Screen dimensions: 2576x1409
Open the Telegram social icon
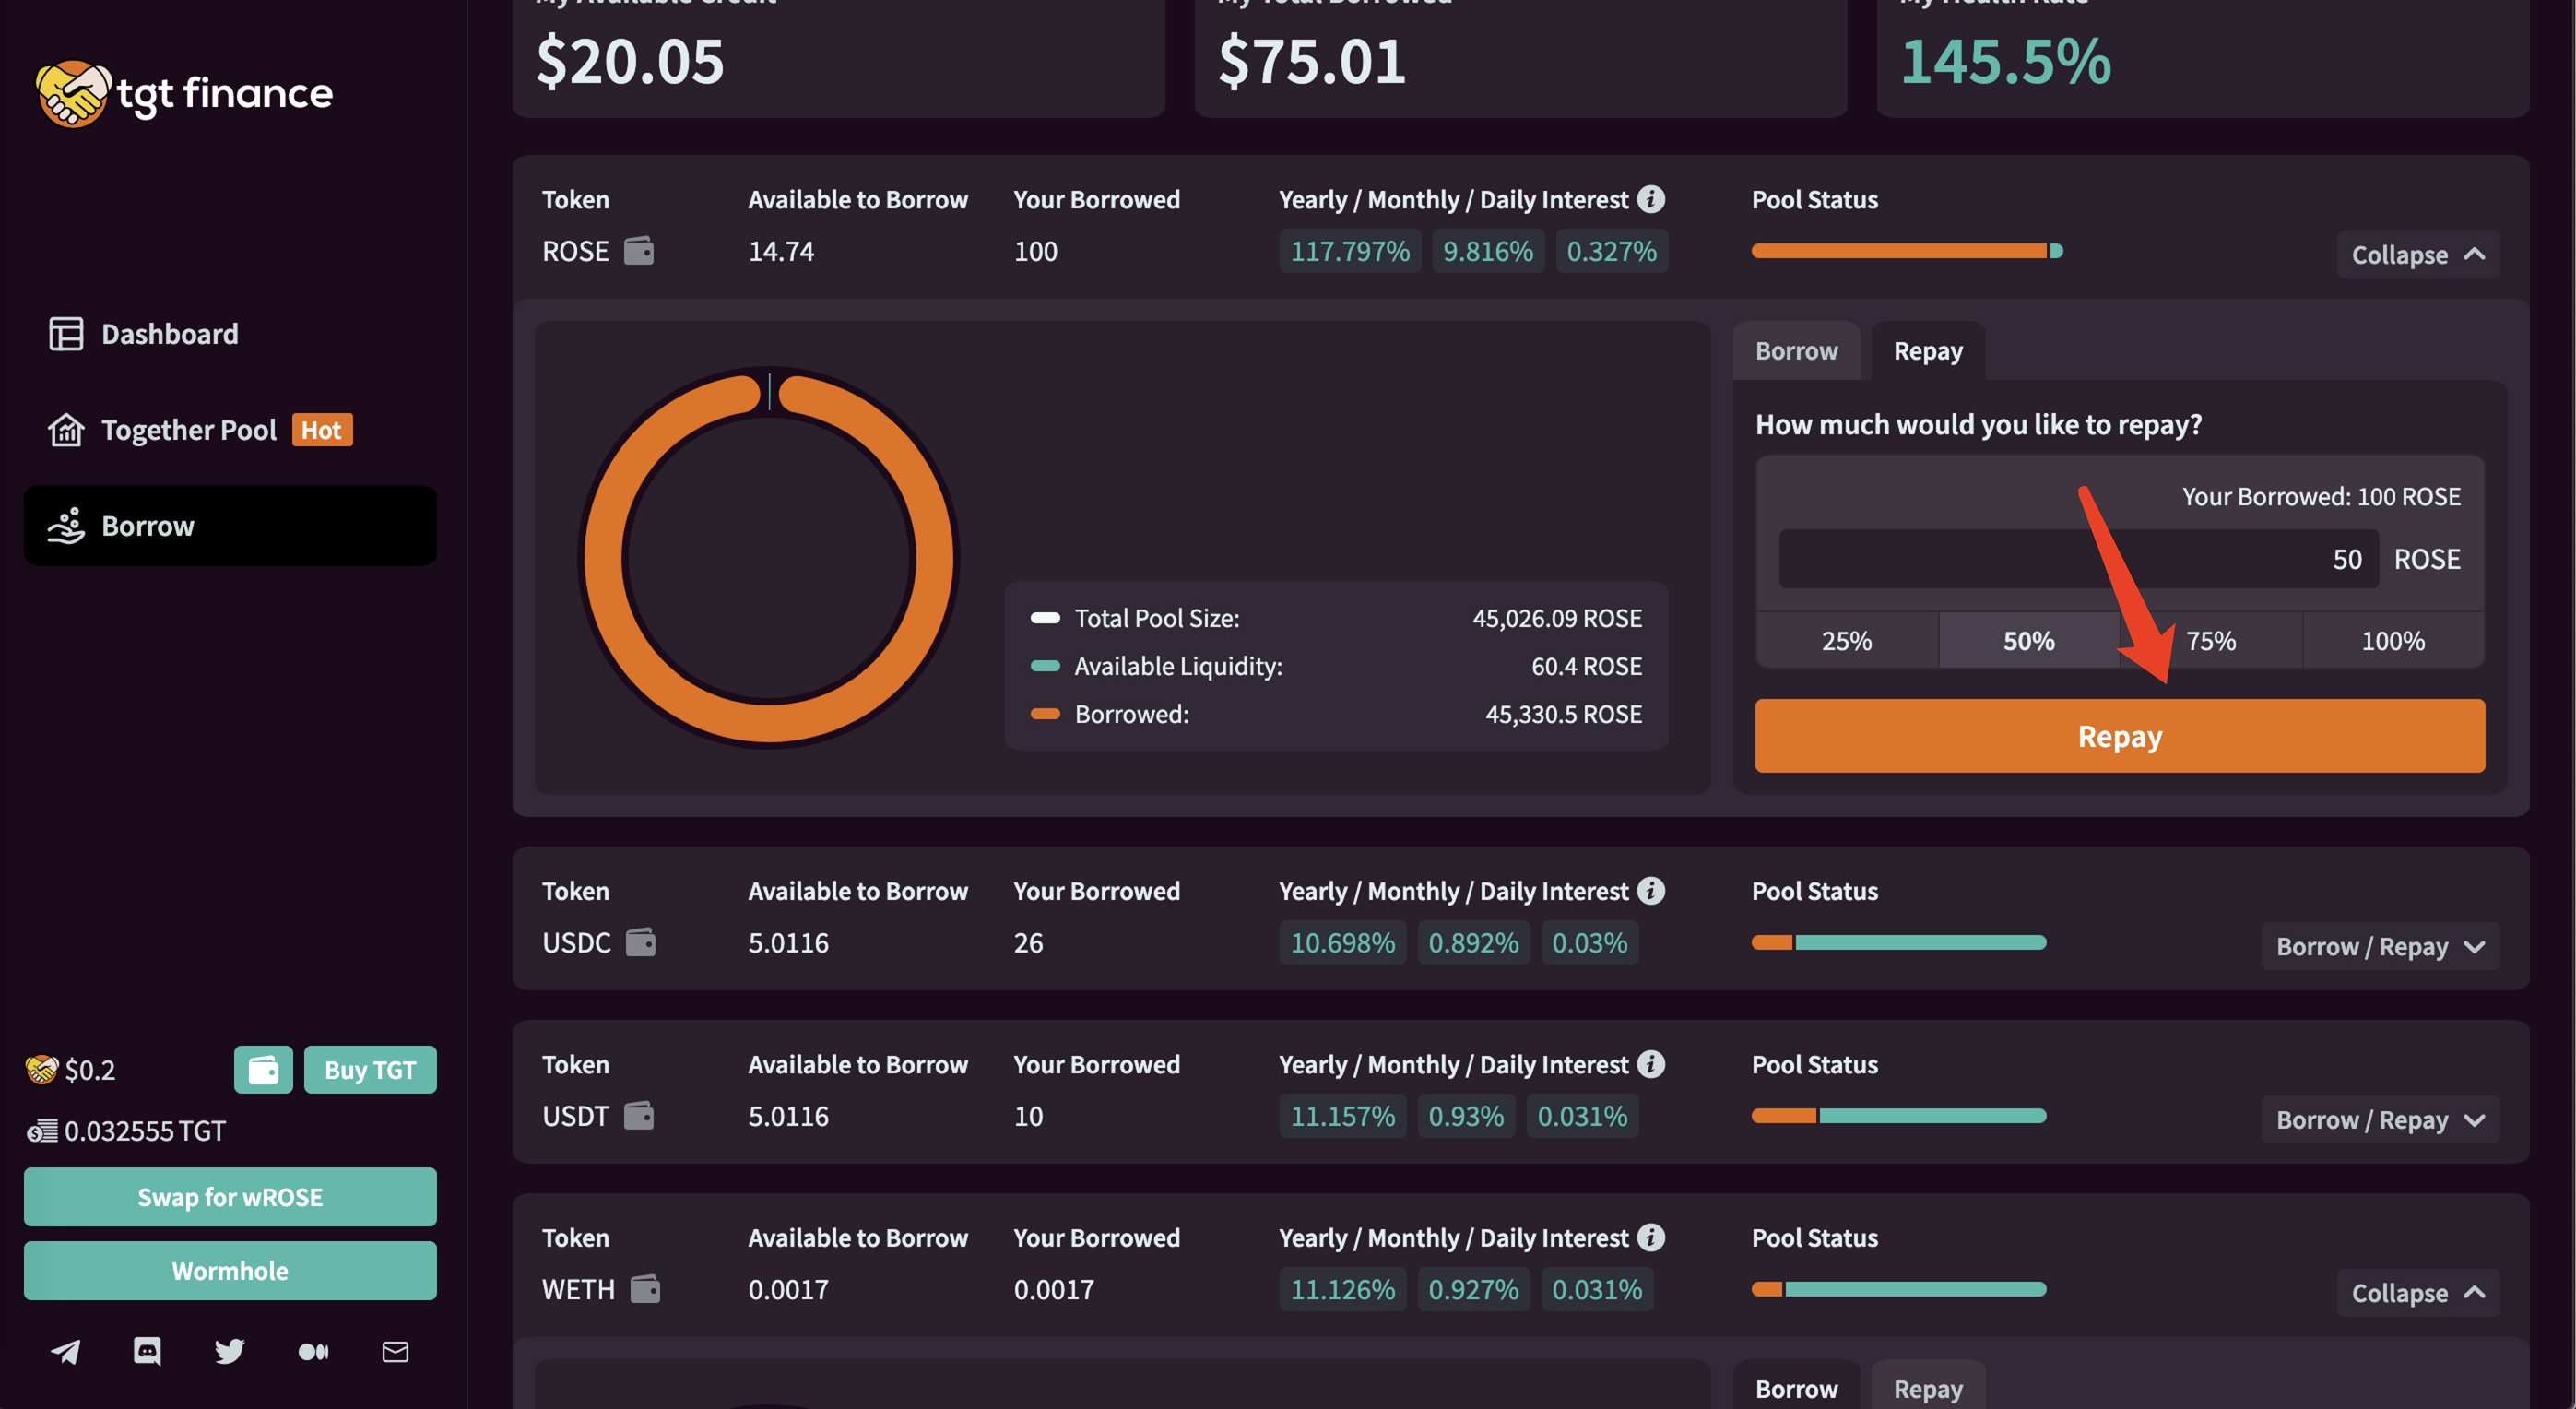[x=66, y=1352]
